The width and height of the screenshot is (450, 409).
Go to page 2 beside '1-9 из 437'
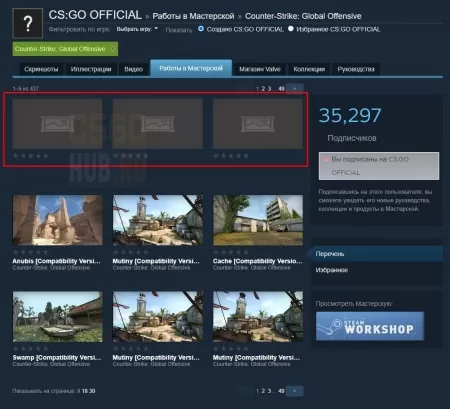263,89
